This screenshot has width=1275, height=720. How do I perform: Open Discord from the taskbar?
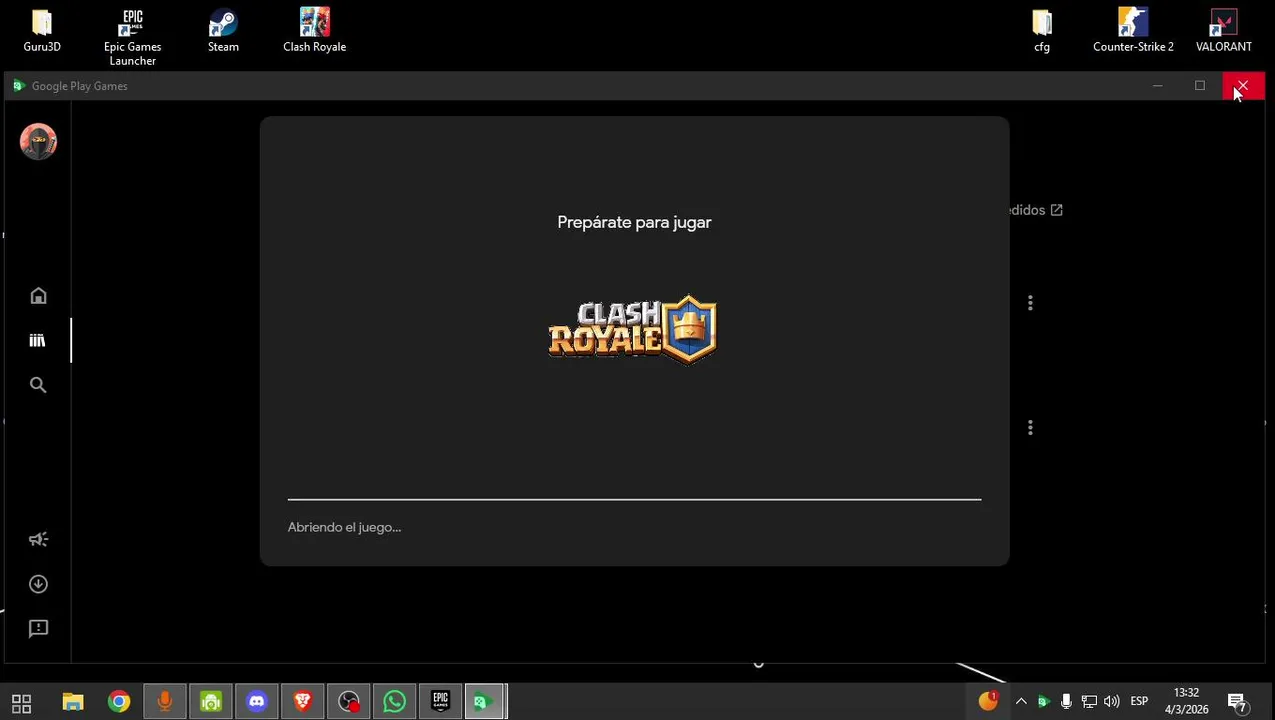pos(257,702)
